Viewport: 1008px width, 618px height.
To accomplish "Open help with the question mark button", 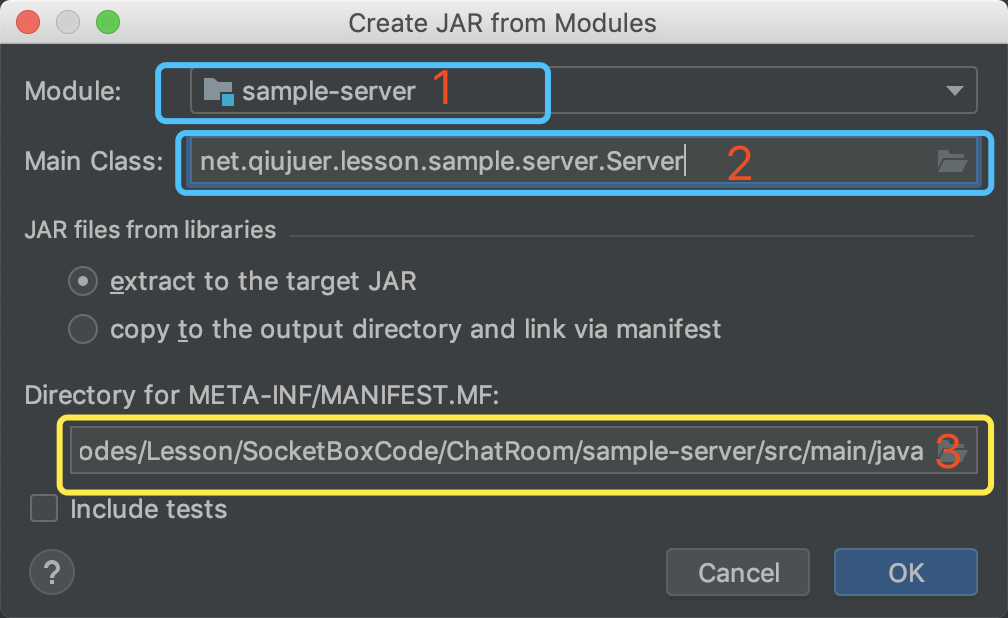I will point(52,572).
